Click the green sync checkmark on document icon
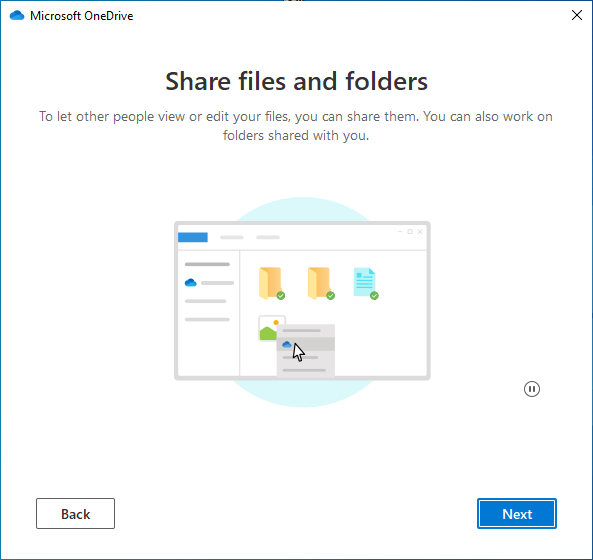 (374, 296)
